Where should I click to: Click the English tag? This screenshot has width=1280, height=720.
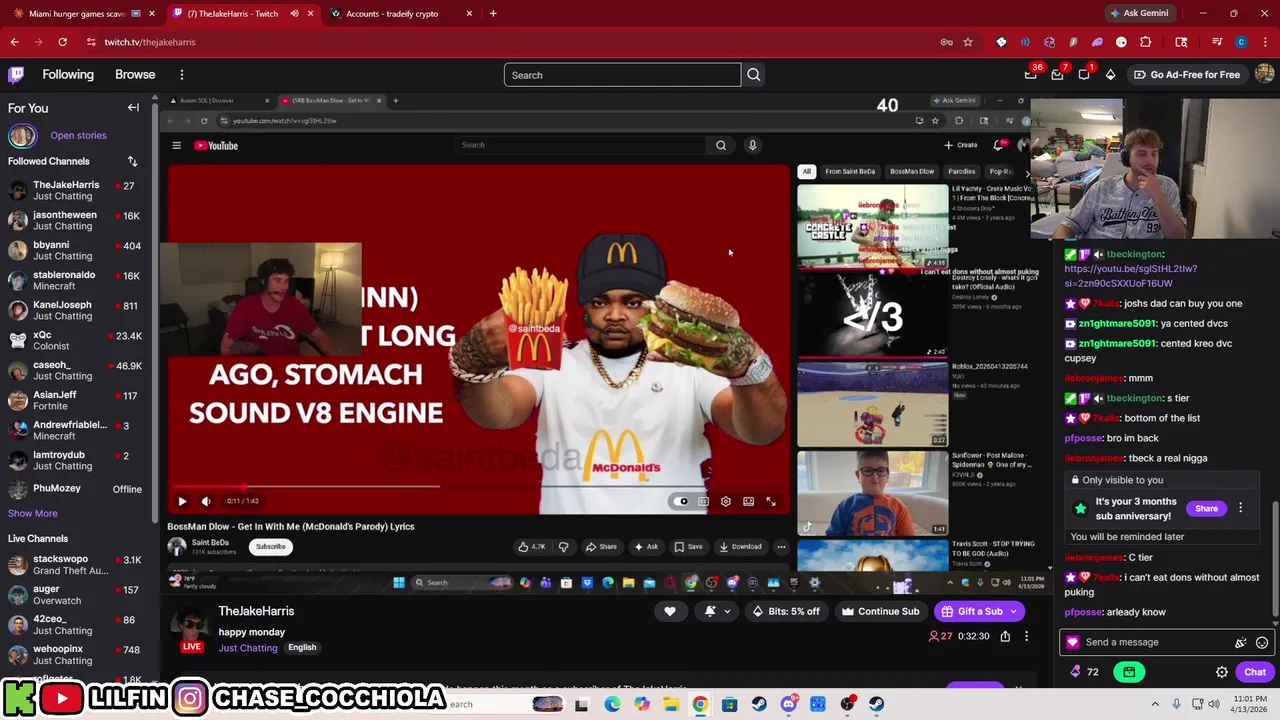pos(302,648)
